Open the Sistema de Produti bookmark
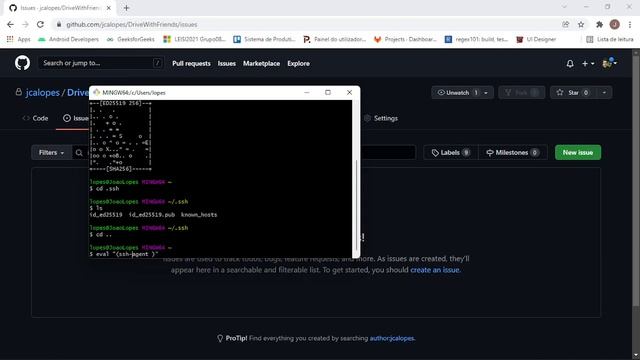 point(264,39)
